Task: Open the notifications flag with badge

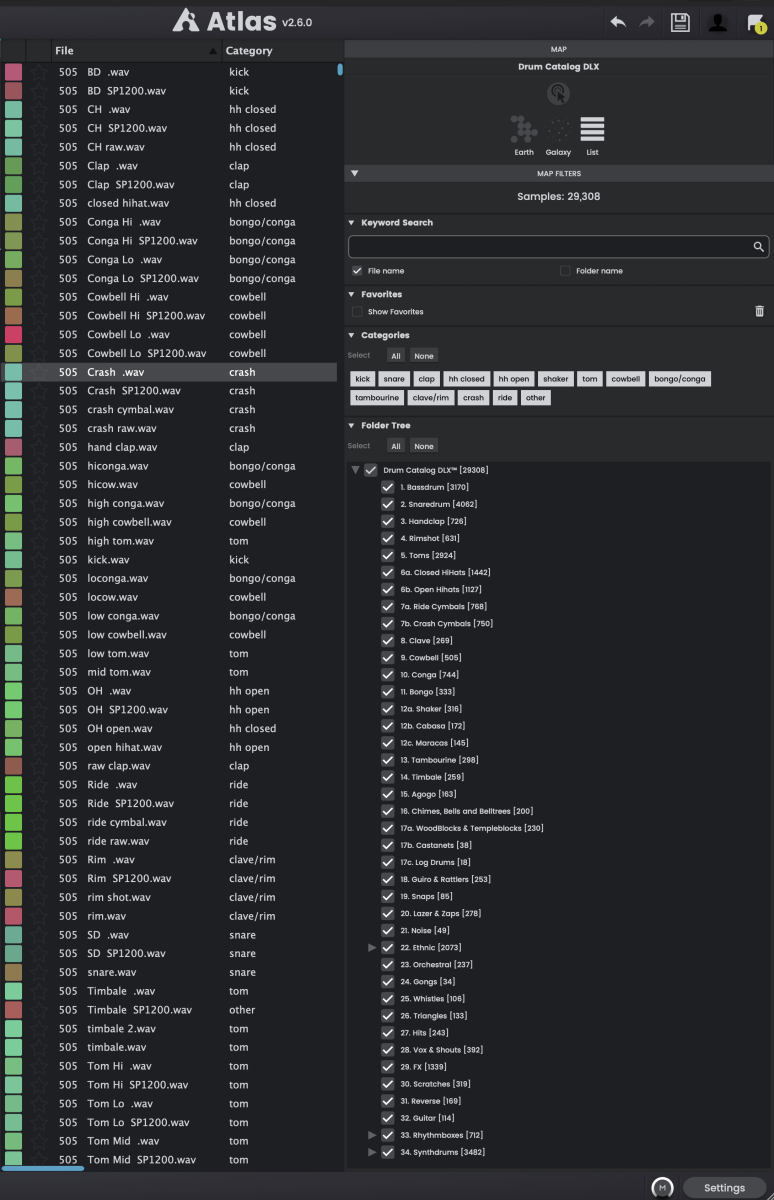Action: [x=755, y=23]
